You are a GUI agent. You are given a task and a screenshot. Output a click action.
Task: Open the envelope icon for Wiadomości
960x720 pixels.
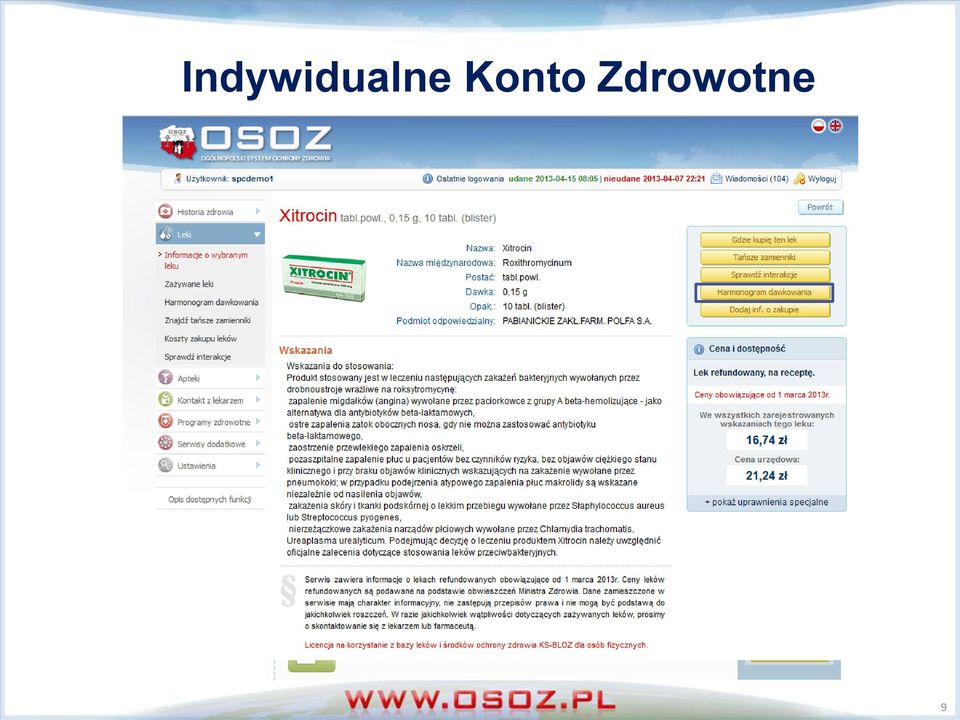(x=716, y=179)
